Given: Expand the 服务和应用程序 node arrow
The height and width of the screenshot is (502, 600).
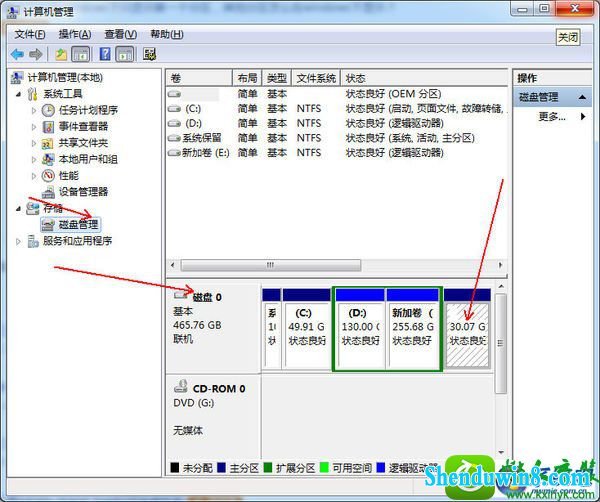Looking at the screenshot, I should click(x=18, y=241).
